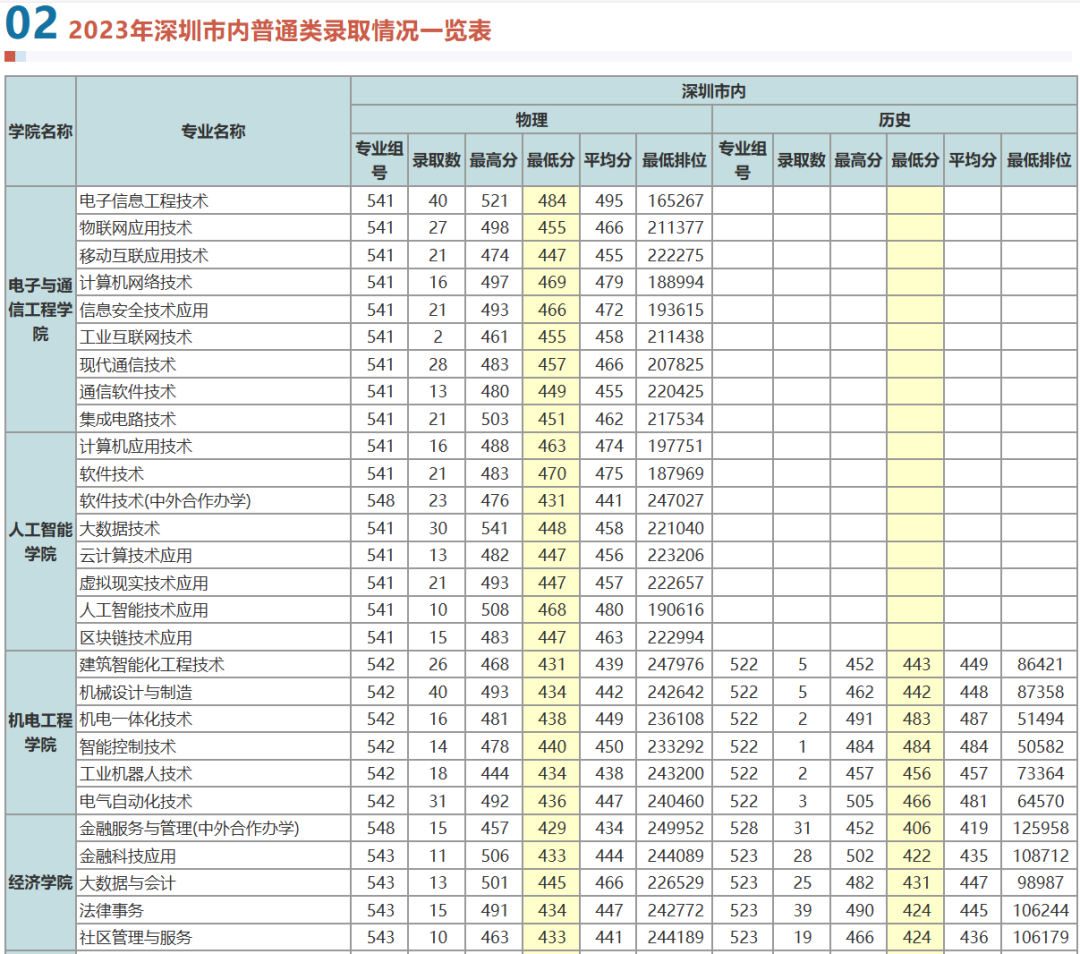Click lowest rank value 211377

pyautogui.click(x=675, y=228)
